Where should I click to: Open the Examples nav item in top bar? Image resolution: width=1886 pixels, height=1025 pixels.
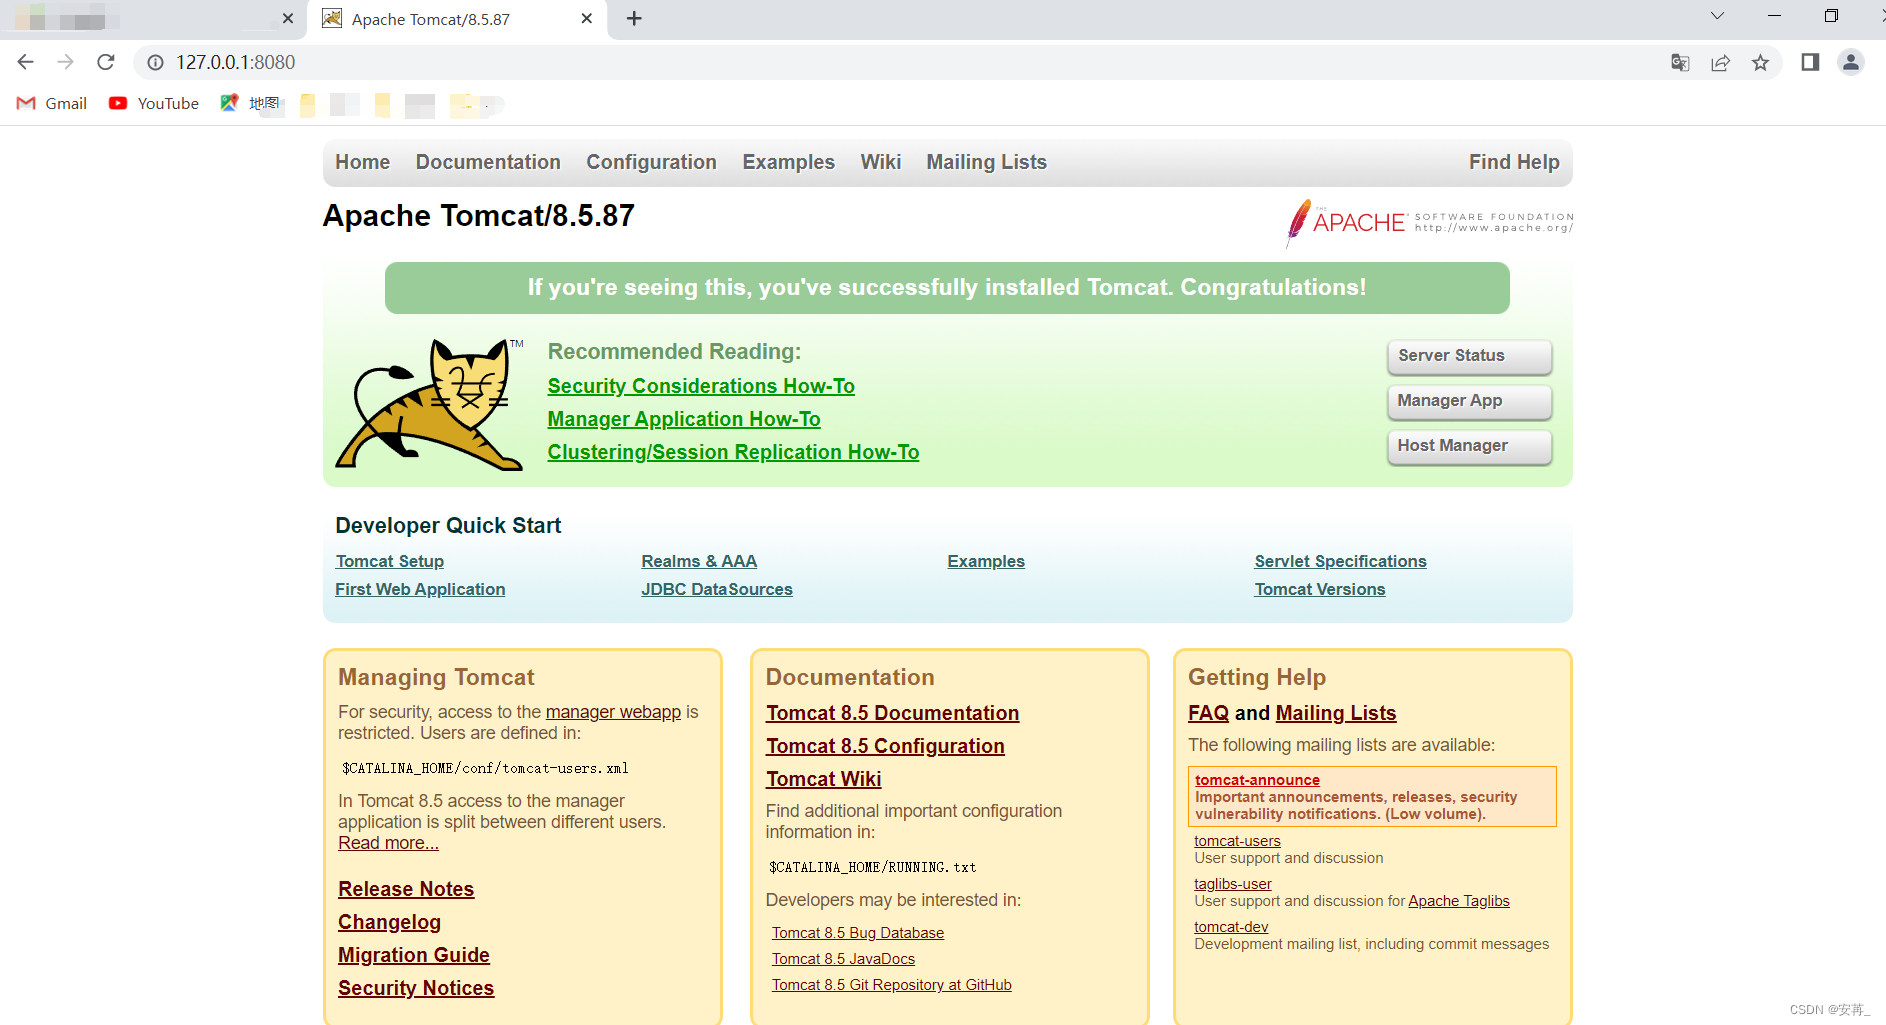(788, 162)
